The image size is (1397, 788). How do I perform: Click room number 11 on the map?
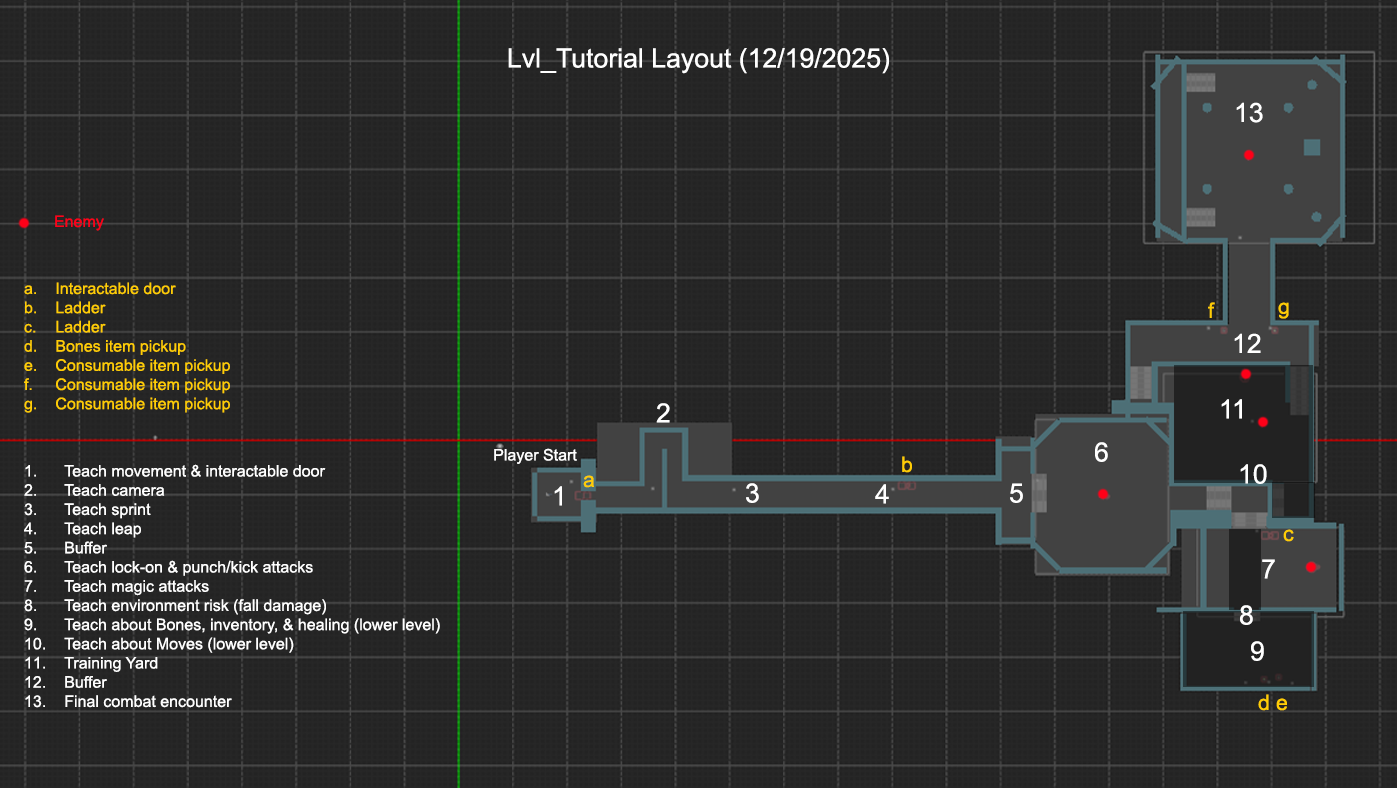[1232, 409]
